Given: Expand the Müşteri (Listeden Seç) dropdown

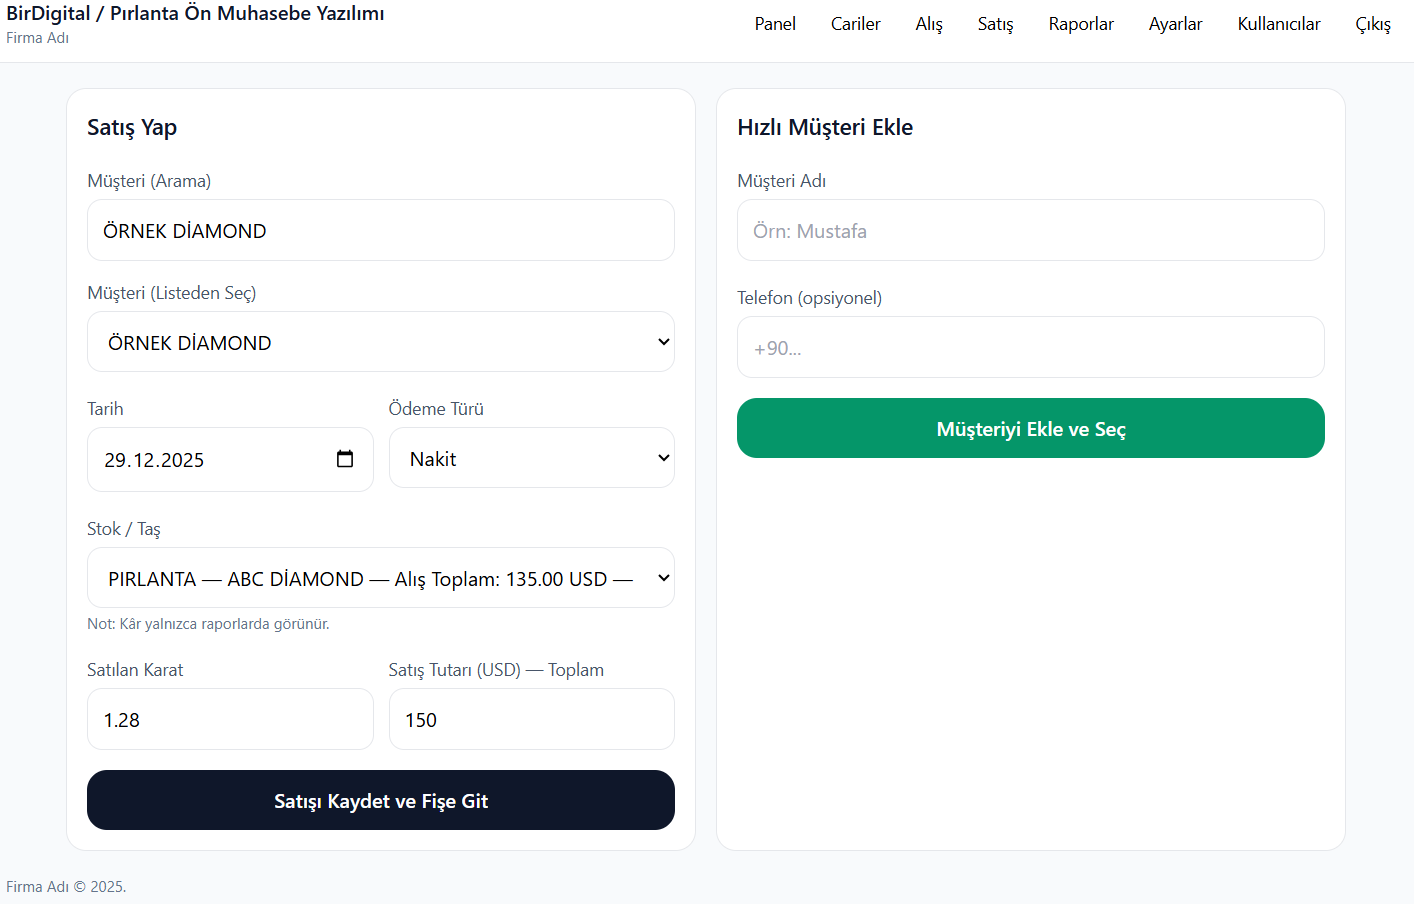Looking at the screenshot, I should click(380, 342).
